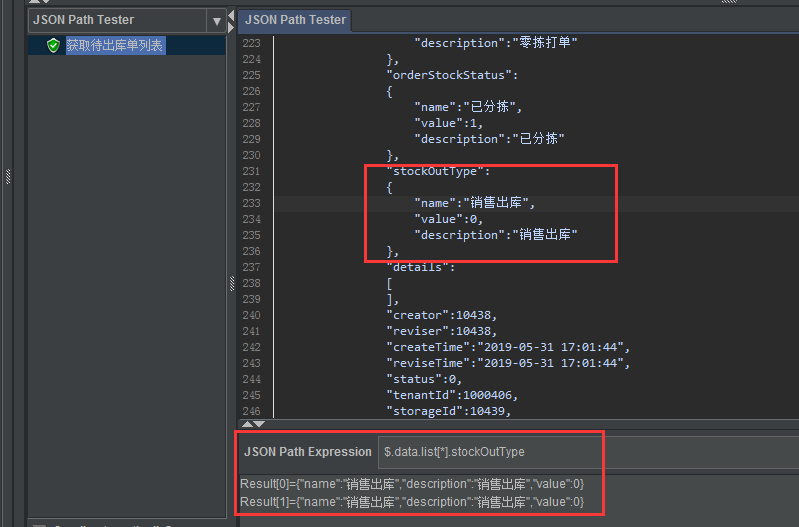
Task: Click the JSON Path Expression input field
Action: (588, 452)
